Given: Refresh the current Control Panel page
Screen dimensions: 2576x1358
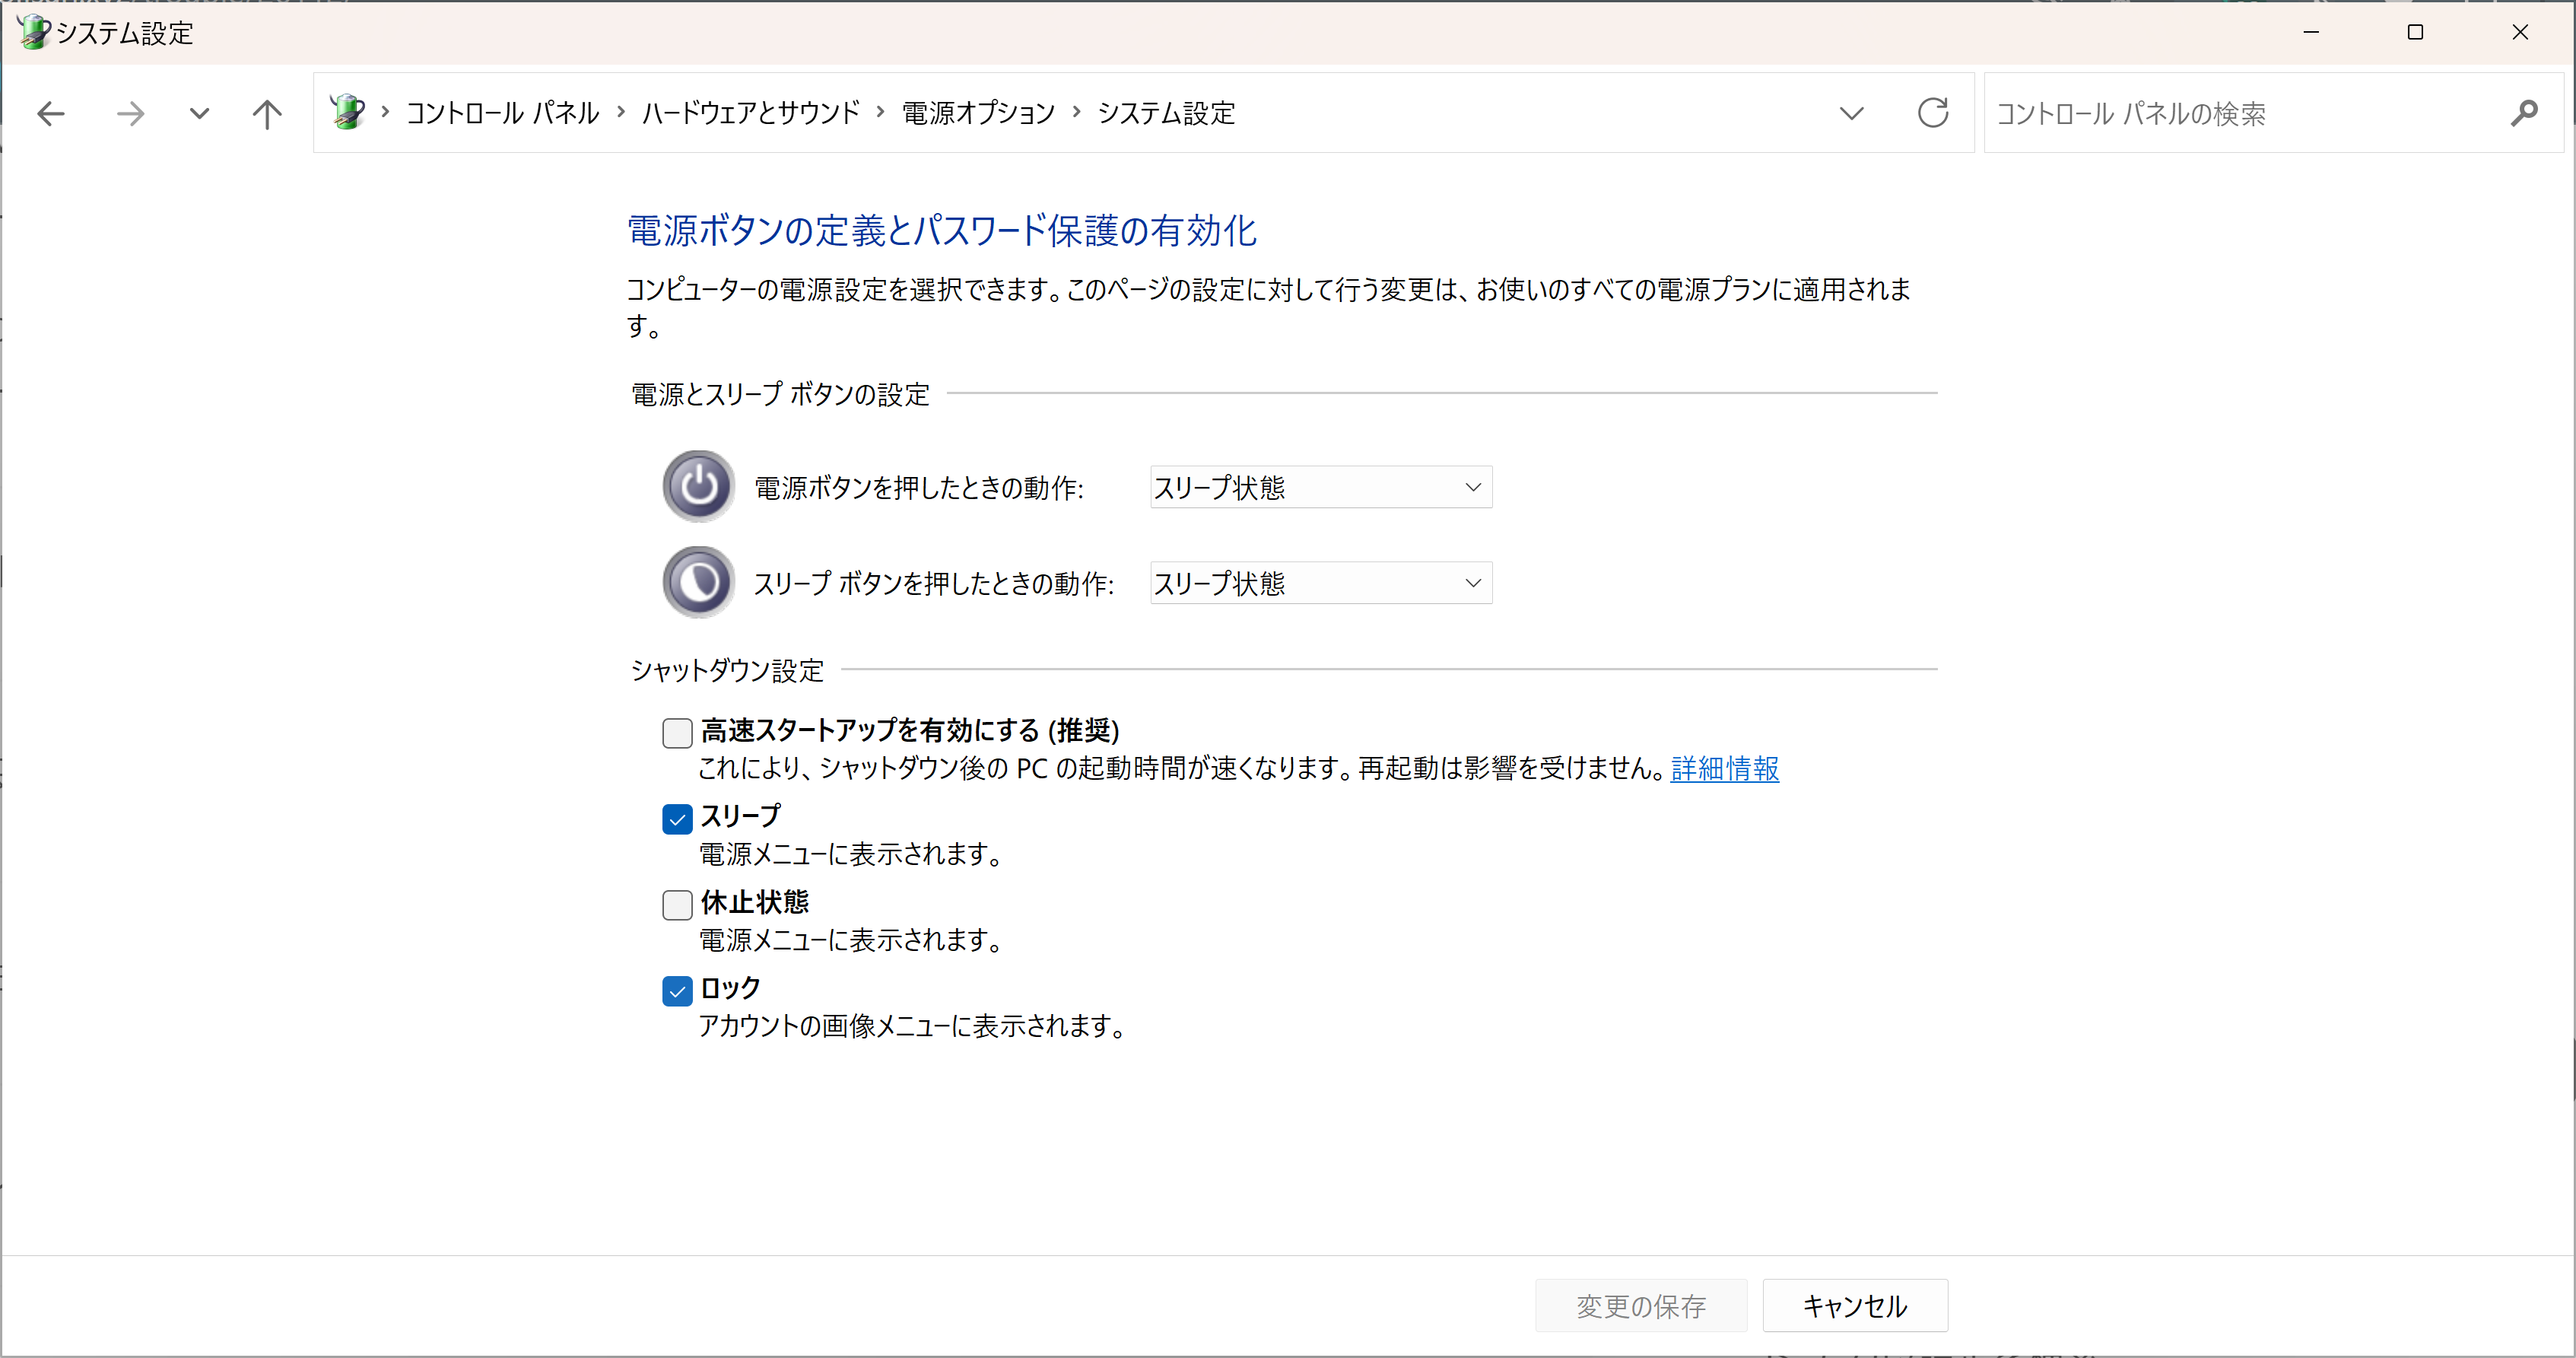Looking at the screenshot, I should click(1932, 113).
